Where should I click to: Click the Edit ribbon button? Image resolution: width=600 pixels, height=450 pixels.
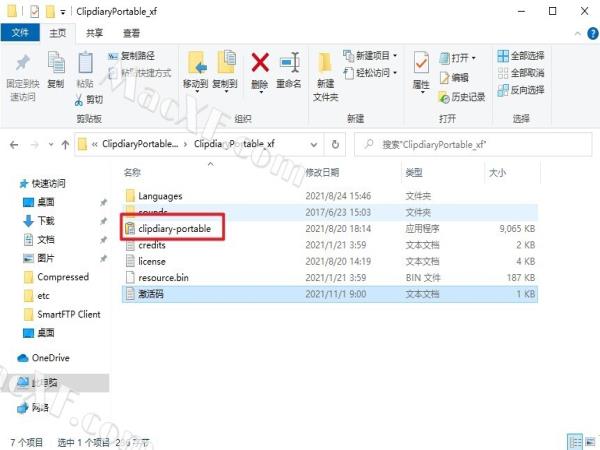(454, 78)
